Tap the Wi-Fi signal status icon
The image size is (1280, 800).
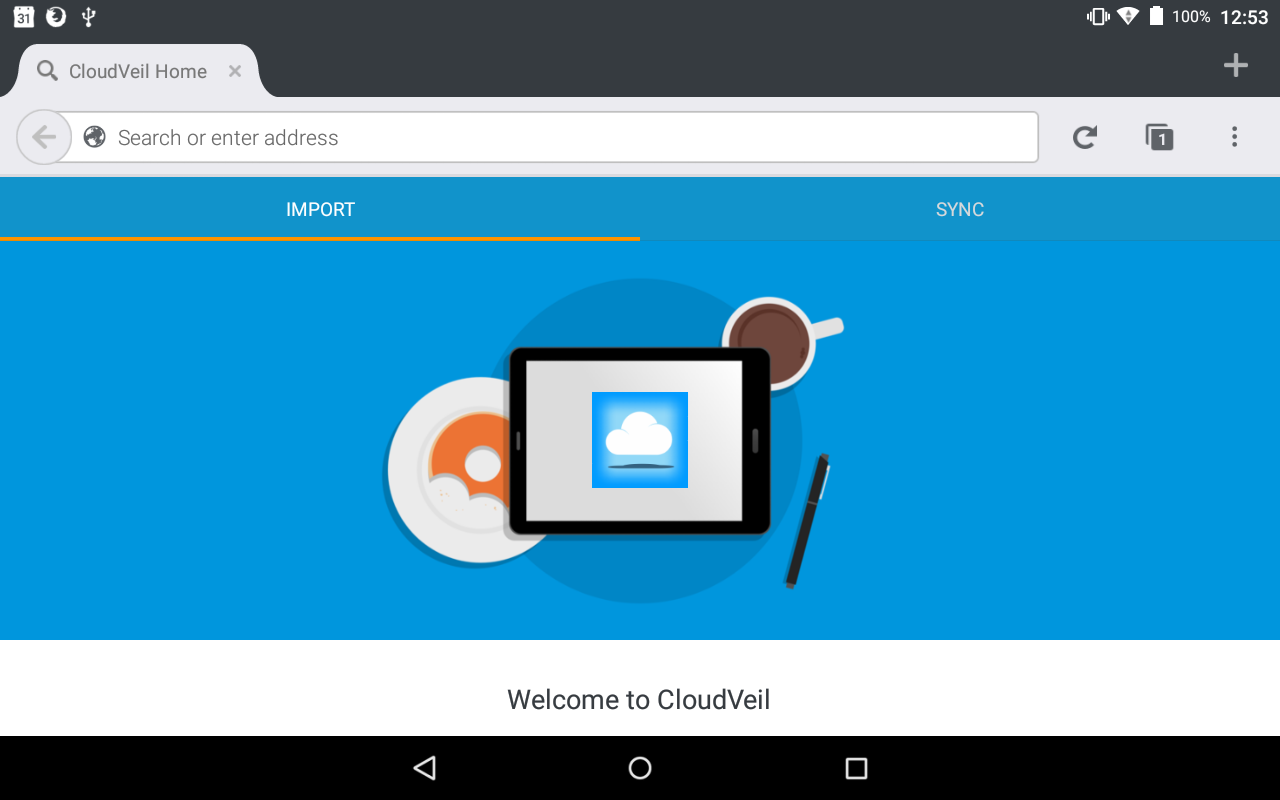(1128, 16)
